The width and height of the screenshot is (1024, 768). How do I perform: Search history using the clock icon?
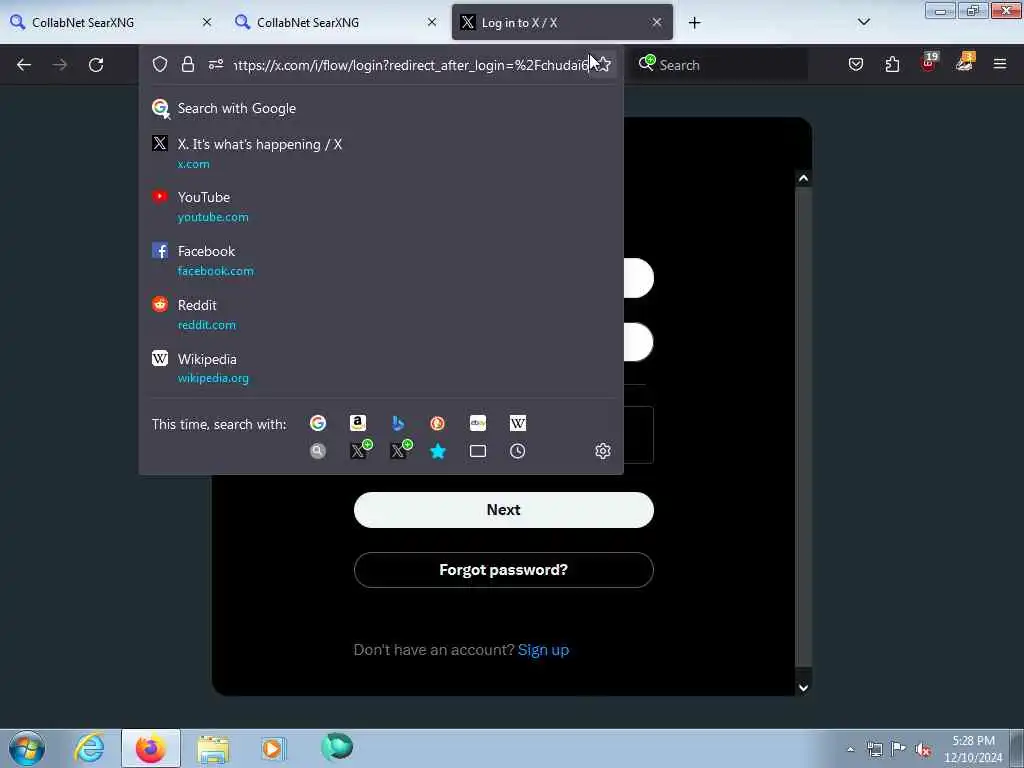(518, 451)
